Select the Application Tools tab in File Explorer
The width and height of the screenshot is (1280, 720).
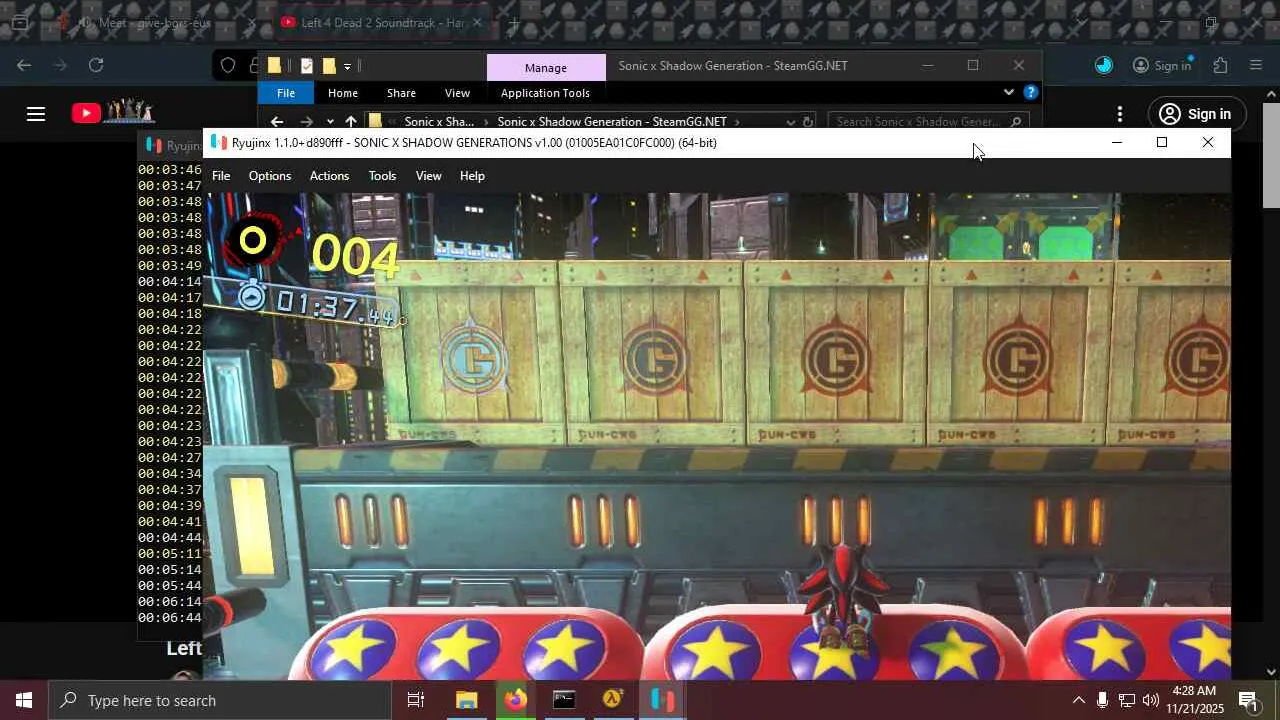pyautogui.click(x=545, y=93)
